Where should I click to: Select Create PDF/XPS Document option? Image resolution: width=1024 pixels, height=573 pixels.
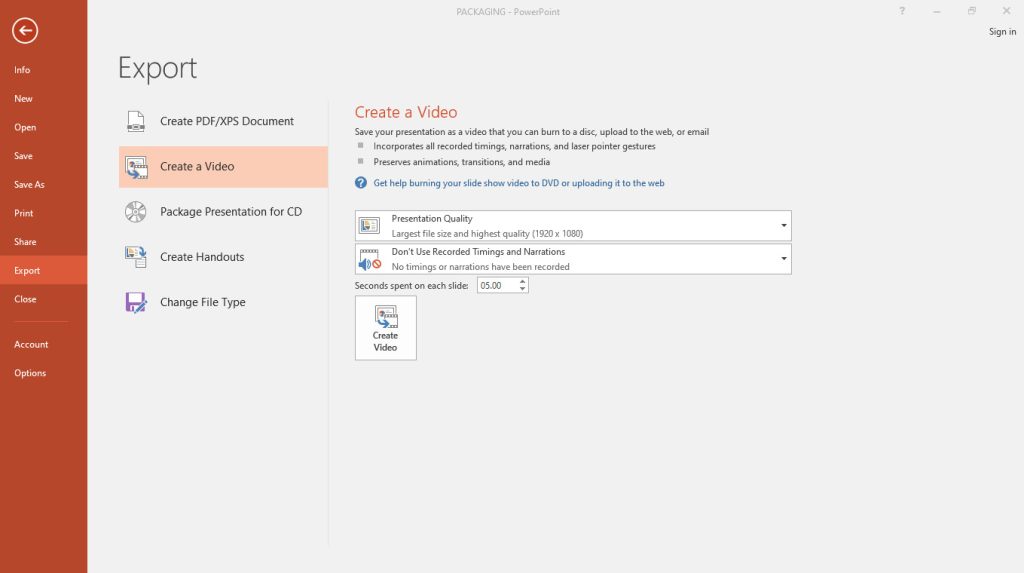pos(223,122)
